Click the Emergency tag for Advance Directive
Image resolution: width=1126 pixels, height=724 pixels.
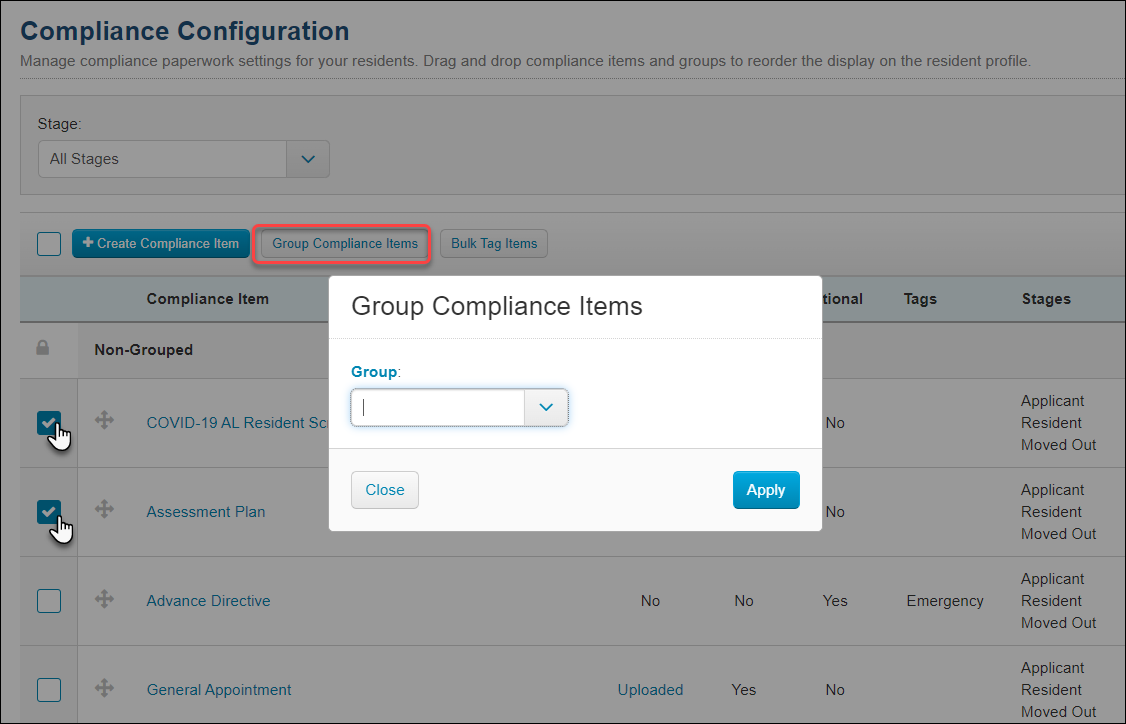(x=945, y=600)
